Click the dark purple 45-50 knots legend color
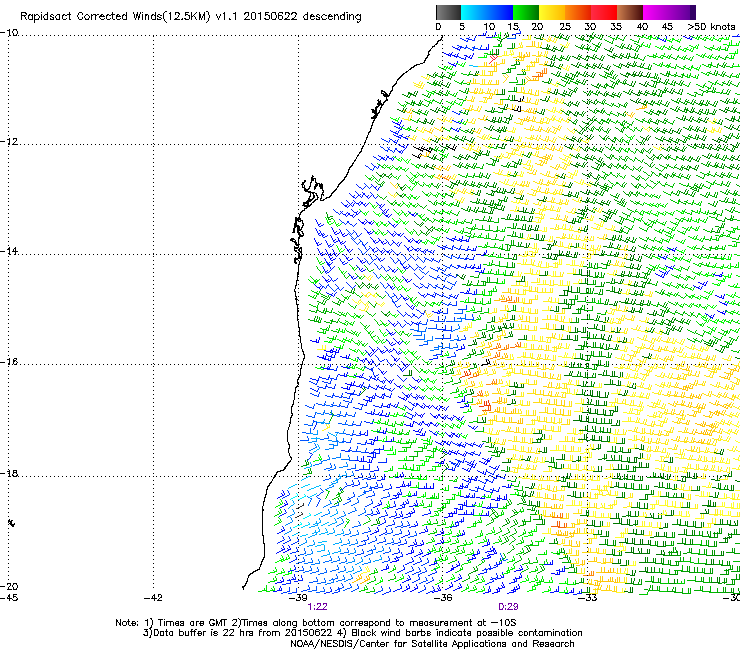 tap(682, 12)
